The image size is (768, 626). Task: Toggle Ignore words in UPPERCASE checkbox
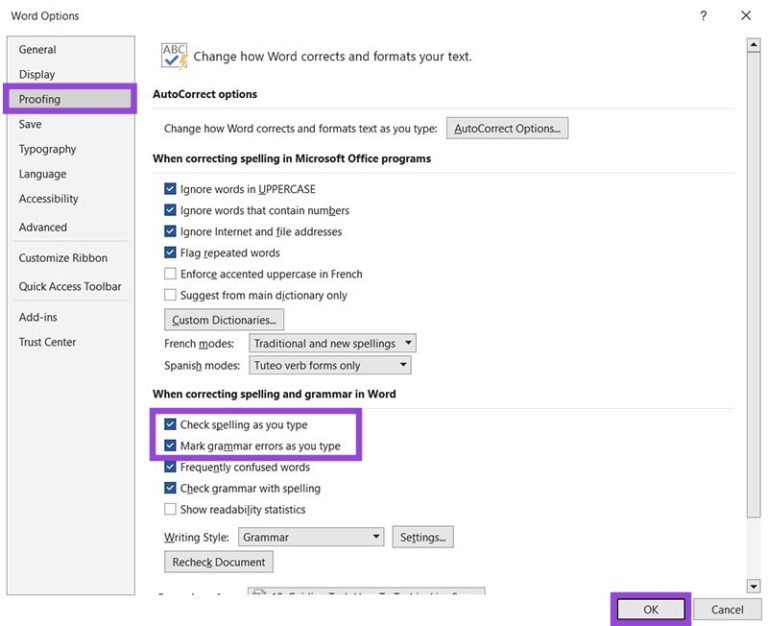pyautogui.click(x=170, y=189)
